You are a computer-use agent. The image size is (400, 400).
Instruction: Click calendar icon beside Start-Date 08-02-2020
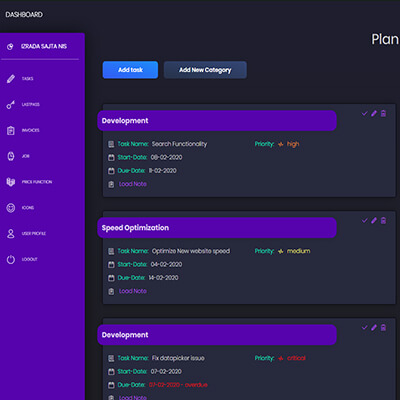(111, 157)
